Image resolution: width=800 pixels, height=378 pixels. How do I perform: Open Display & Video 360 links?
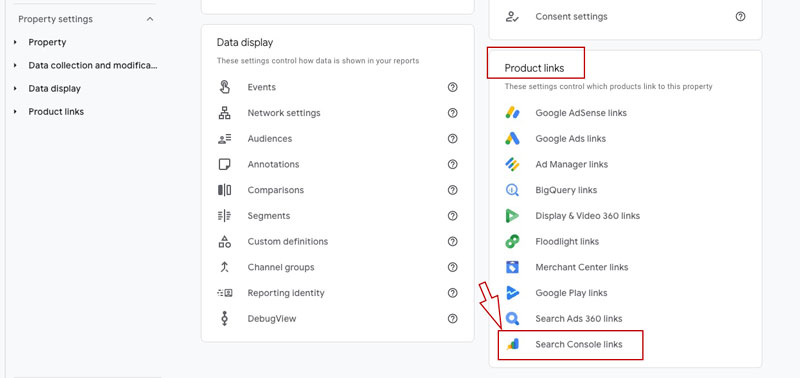(588, 216)
